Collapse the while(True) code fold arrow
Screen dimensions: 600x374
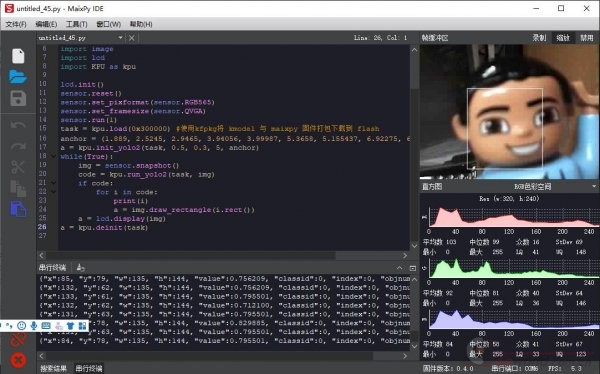(x=53, y=157)
